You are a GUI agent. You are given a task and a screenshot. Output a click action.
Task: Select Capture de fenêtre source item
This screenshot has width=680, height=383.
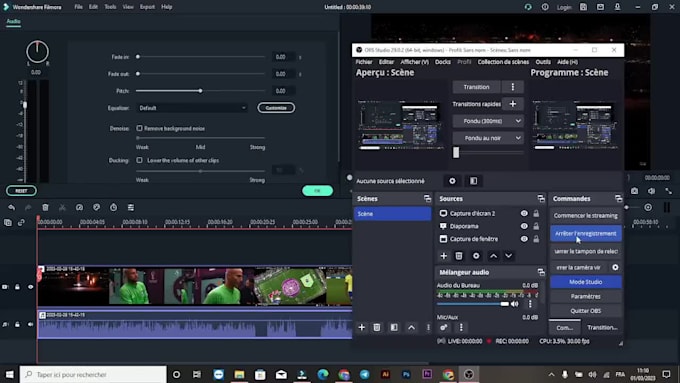click(x=474, y=239)
